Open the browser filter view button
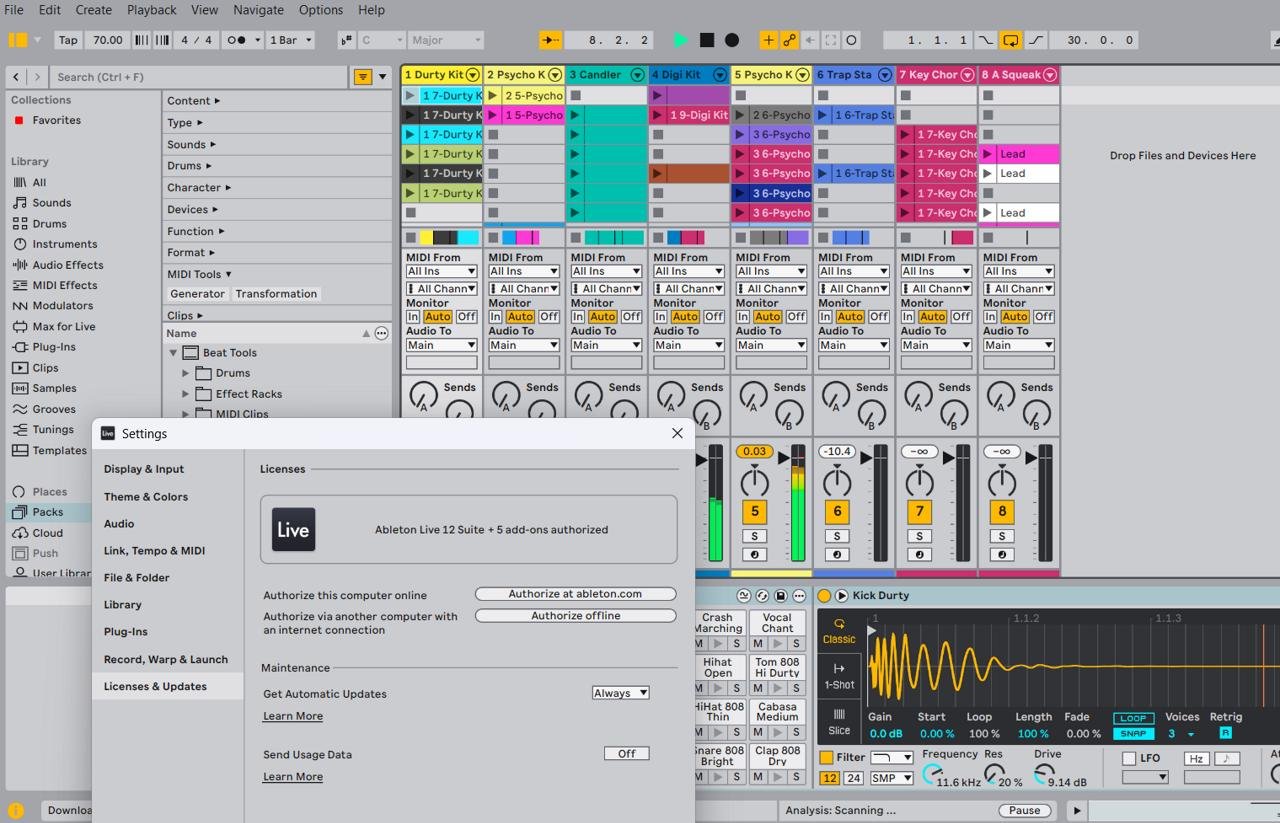1280x823 pixels. tap(363, 77)
